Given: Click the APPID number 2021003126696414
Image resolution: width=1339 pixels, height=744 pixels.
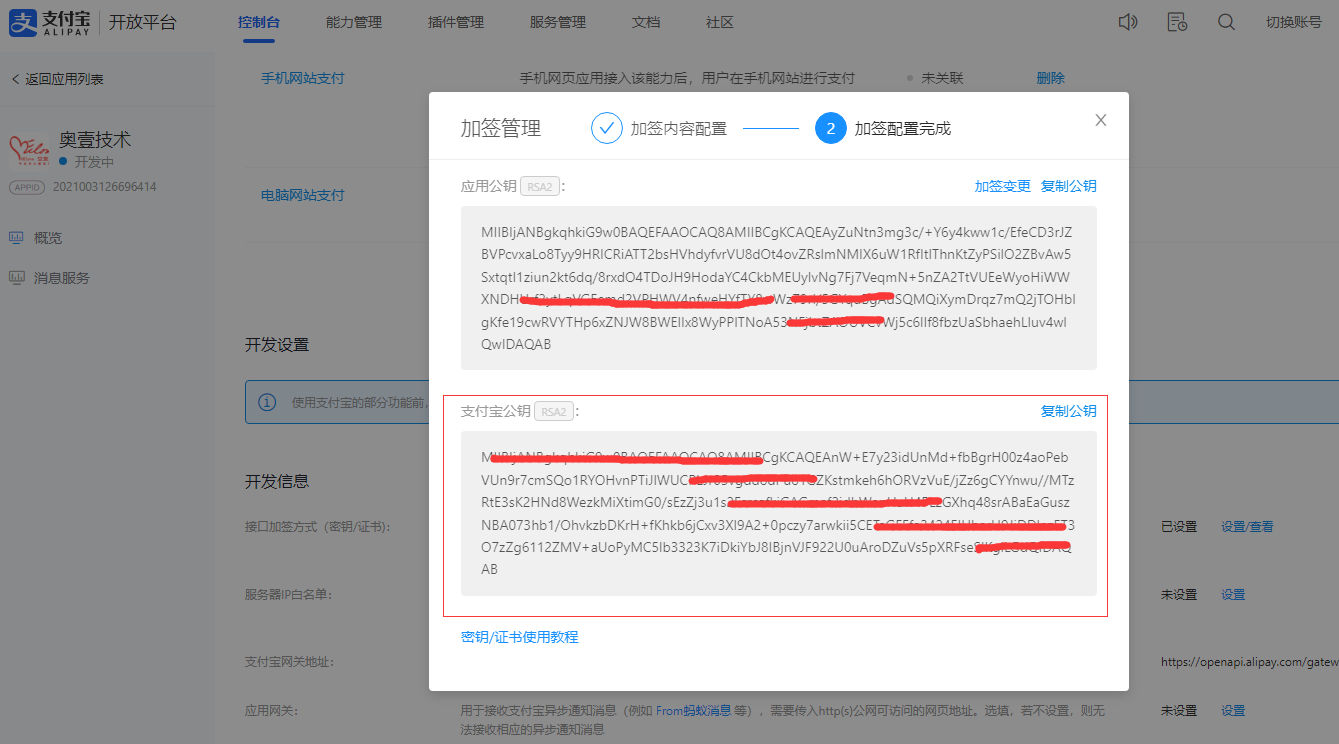Looking at the screenshot, I should [x=105, y=187].
